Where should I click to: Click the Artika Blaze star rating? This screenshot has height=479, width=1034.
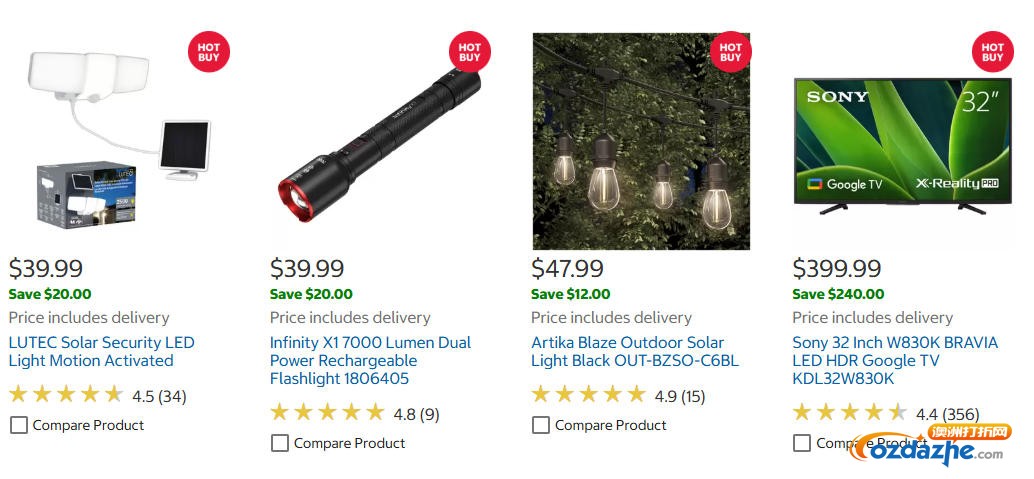coord(588,395)
